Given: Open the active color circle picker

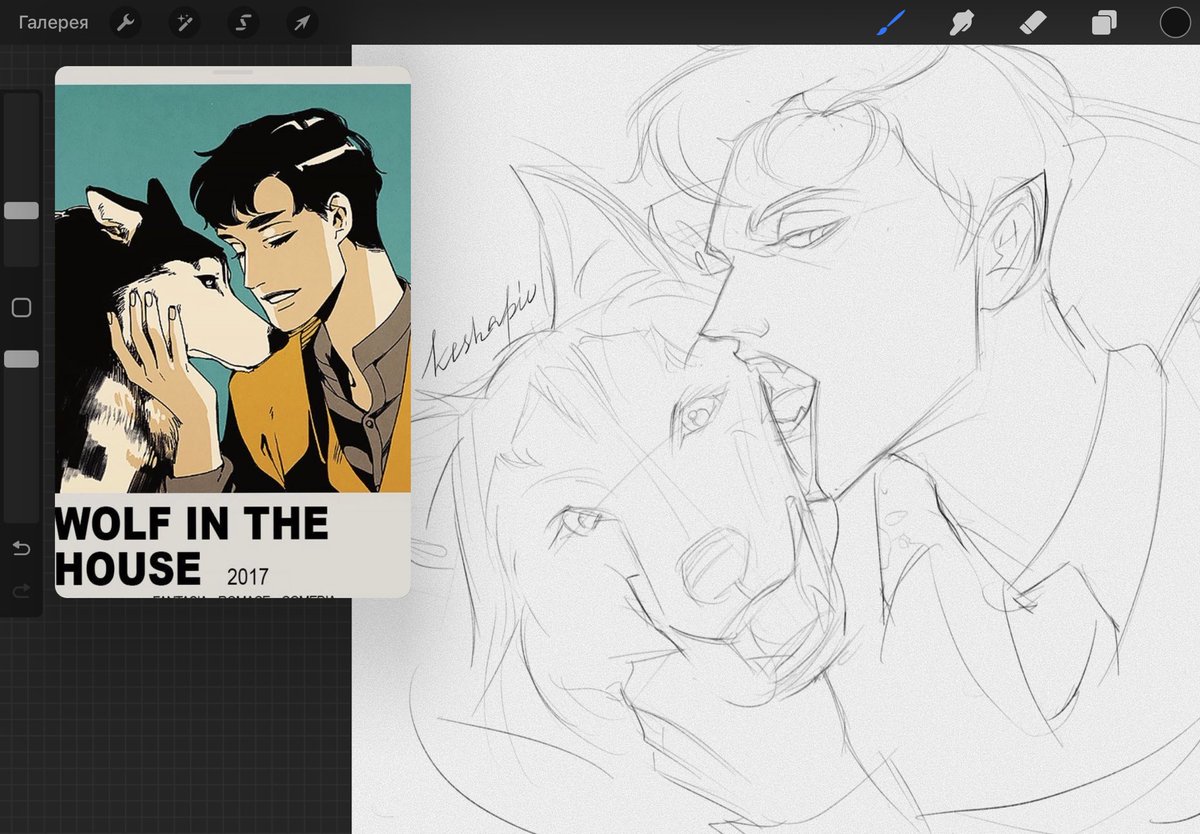Looking at the screenshot, I should [x=1175, y=22].
